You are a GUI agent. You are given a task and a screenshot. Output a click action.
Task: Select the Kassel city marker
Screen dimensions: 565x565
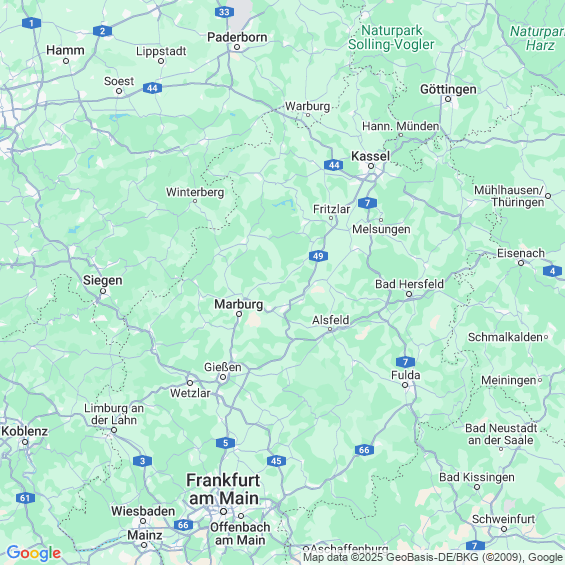tap(371, 166)
